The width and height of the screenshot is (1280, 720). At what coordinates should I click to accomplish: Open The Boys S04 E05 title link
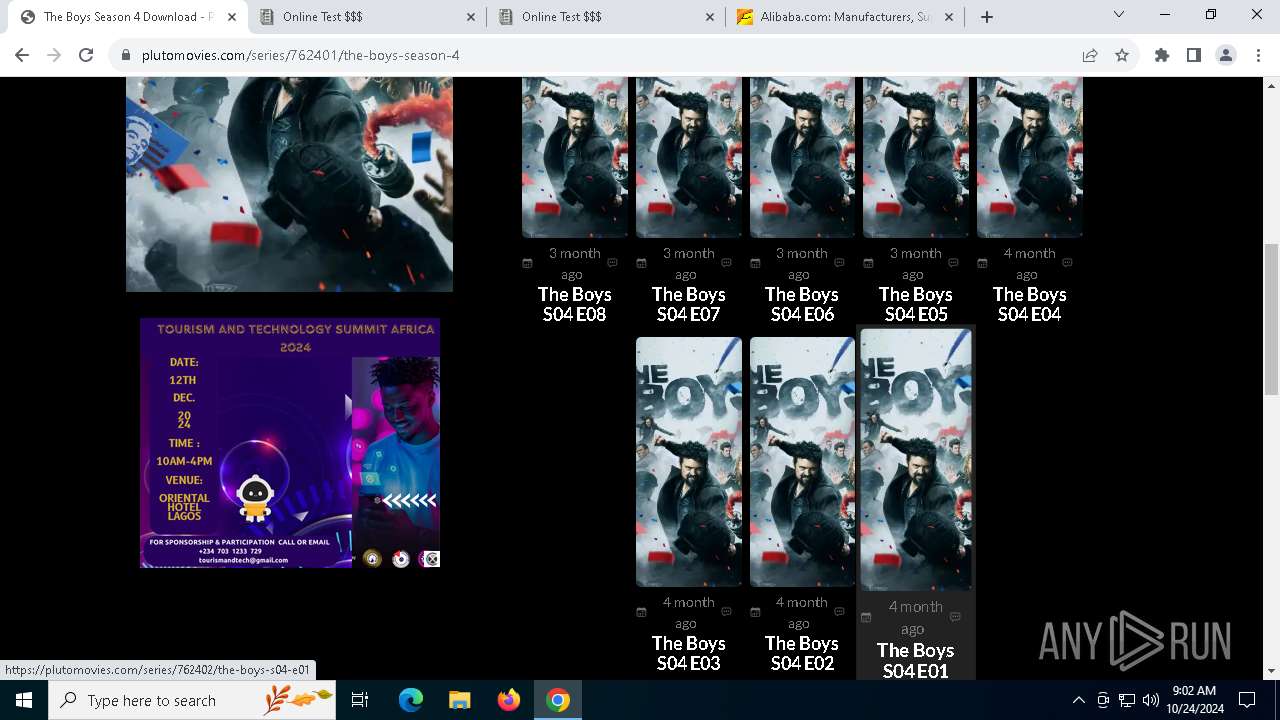pyautogui.click(x=916, y=304)
